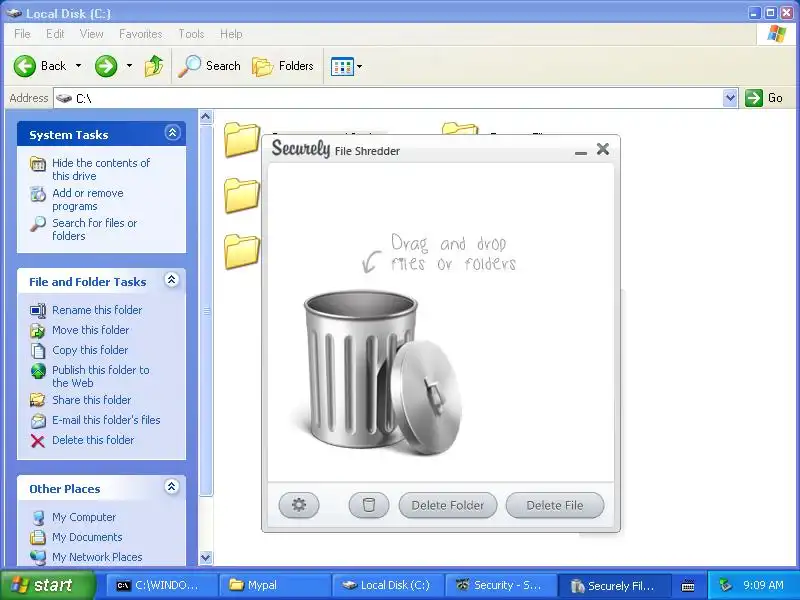Open My Network Places link
The image size is (800, 600).
pyautogui.click(x=97, y=557)
